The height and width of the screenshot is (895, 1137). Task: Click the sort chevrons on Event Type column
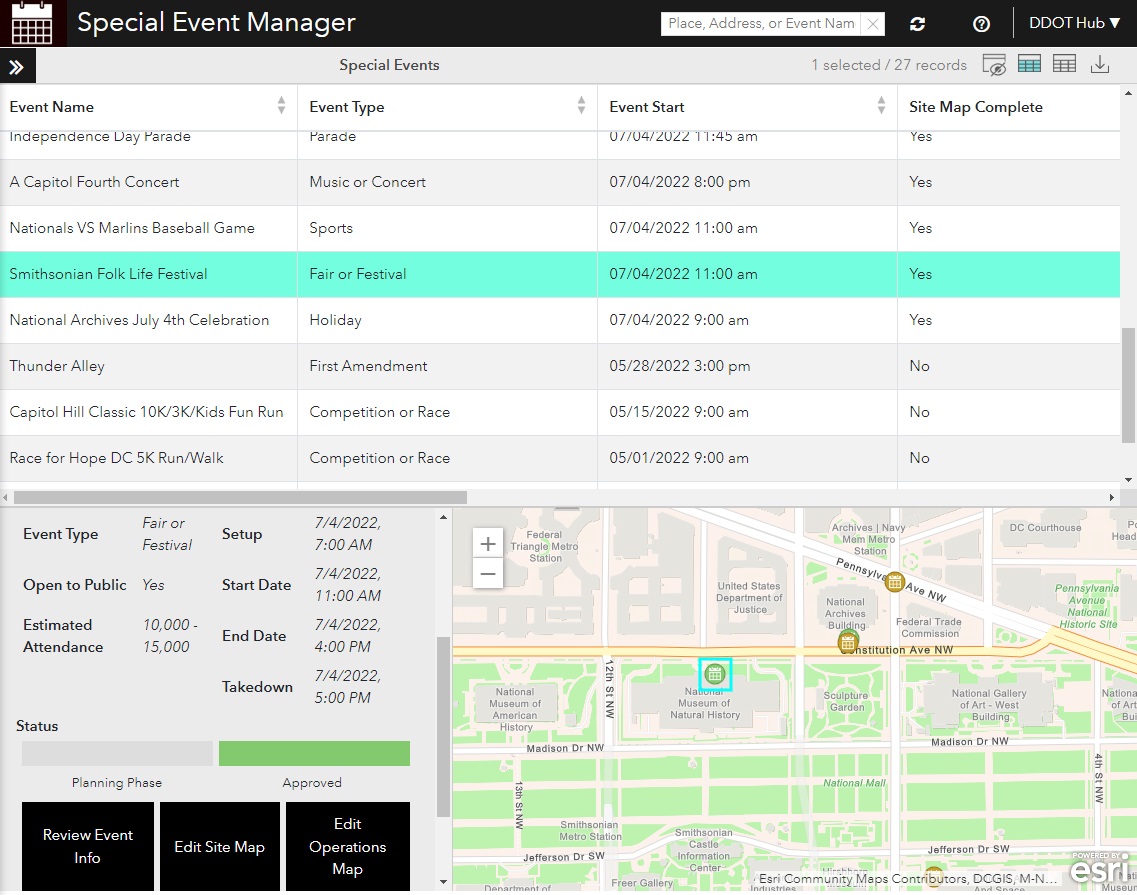pyautogui.click(x=581, y=106)
